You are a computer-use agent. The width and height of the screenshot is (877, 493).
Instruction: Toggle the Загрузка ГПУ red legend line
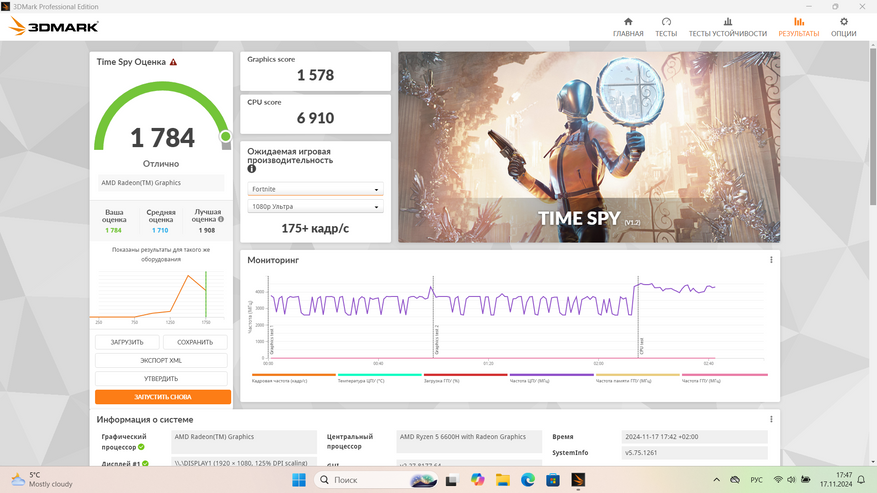tap(465, 375)
